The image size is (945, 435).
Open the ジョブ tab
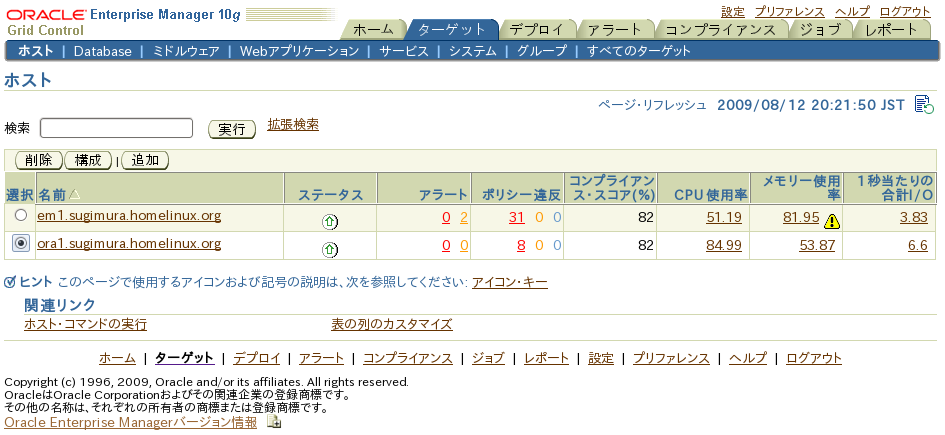click(820, 30)
